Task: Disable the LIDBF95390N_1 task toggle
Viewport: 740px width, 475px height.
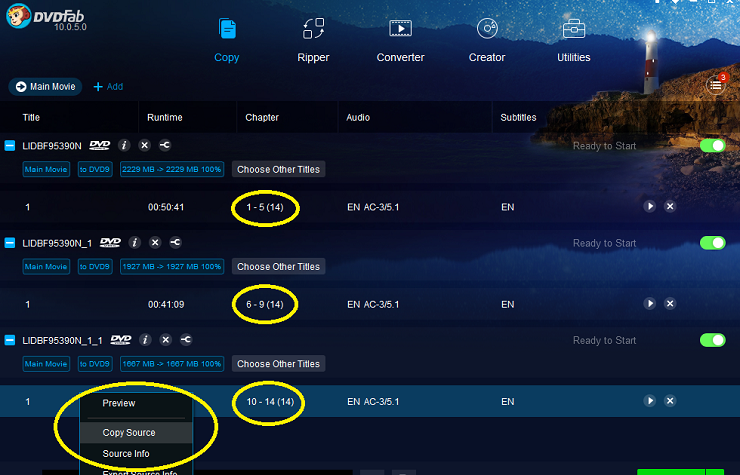Action: coord(713,243)
